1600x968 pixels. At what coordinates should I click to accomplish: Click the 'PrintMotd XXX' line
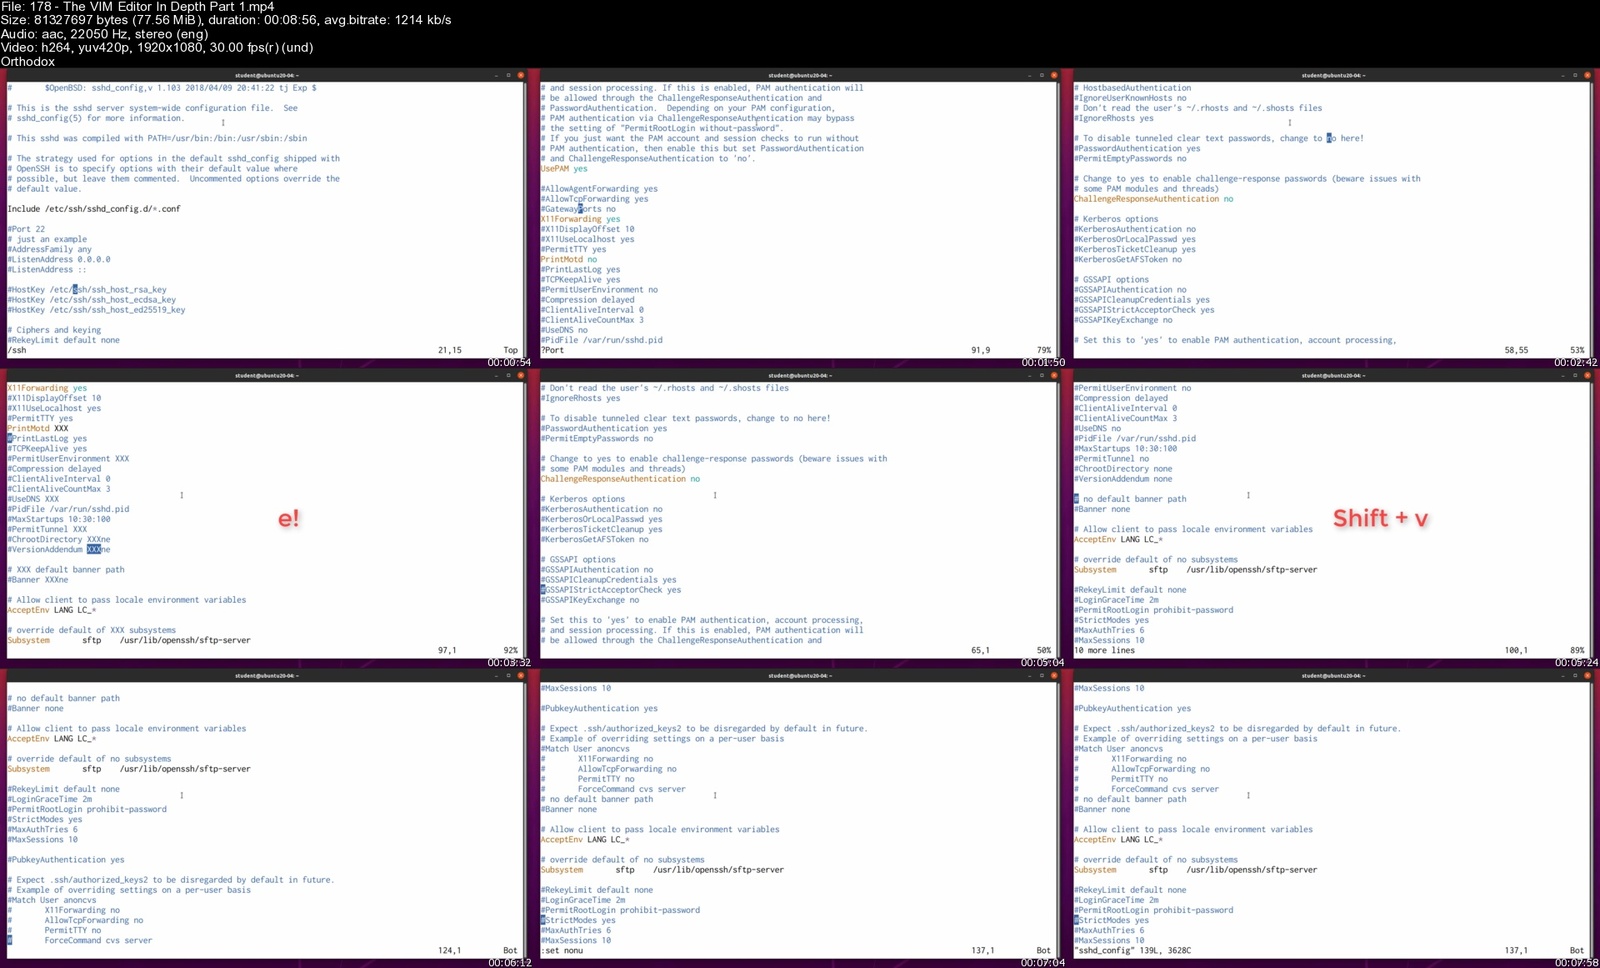click(38, 428)
